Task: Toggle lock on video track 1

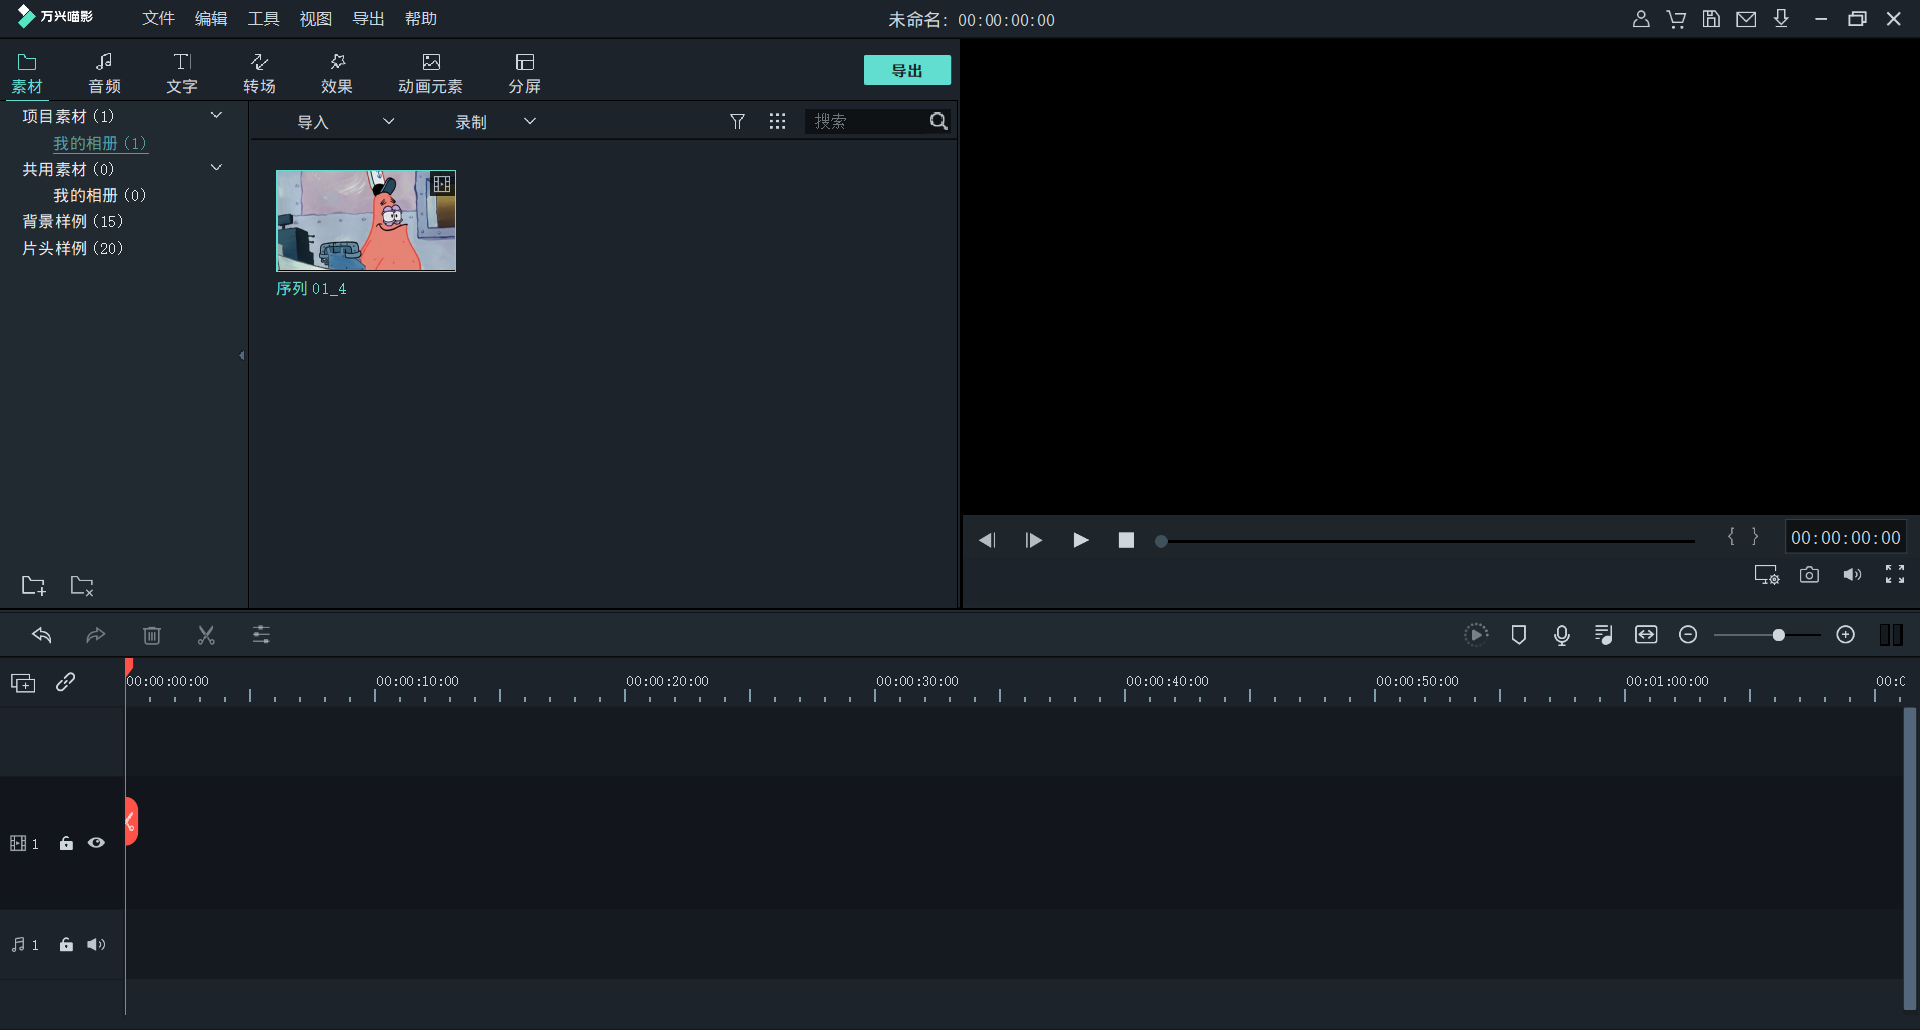Action: (66, 843)
